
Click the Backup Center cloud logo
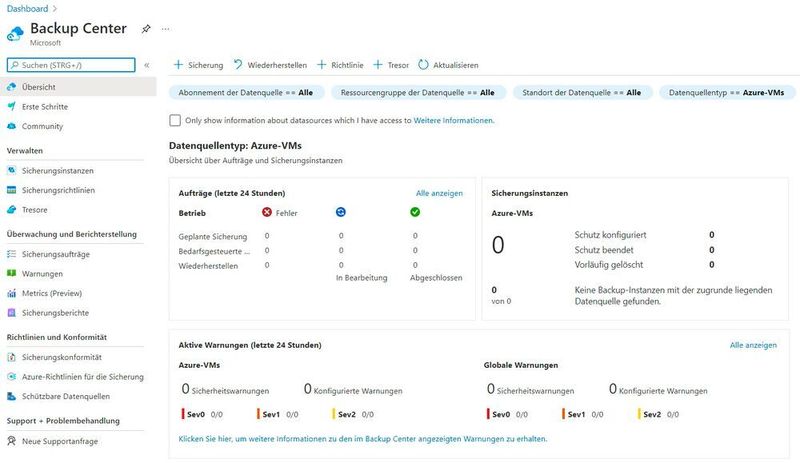coord(15,34)
